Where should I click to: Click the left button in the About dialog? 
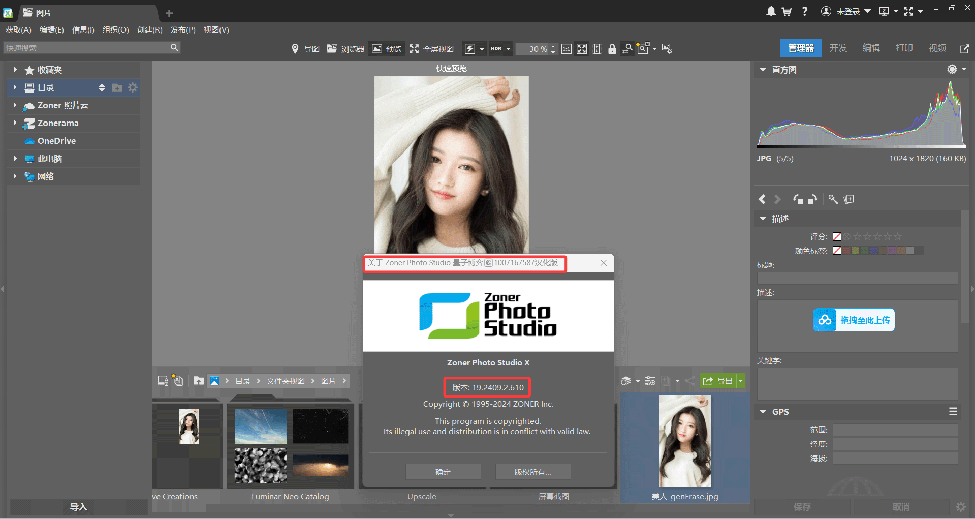443,472
